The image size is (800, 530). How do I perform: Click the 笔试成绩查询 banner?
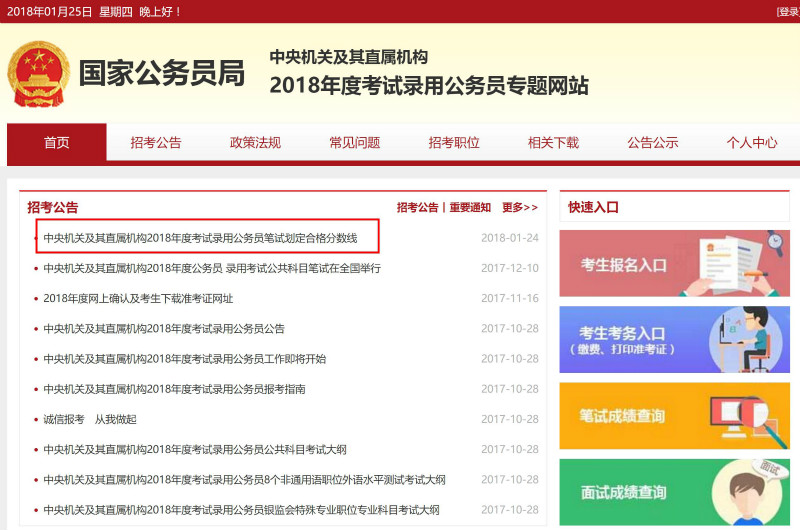[674, 416]
